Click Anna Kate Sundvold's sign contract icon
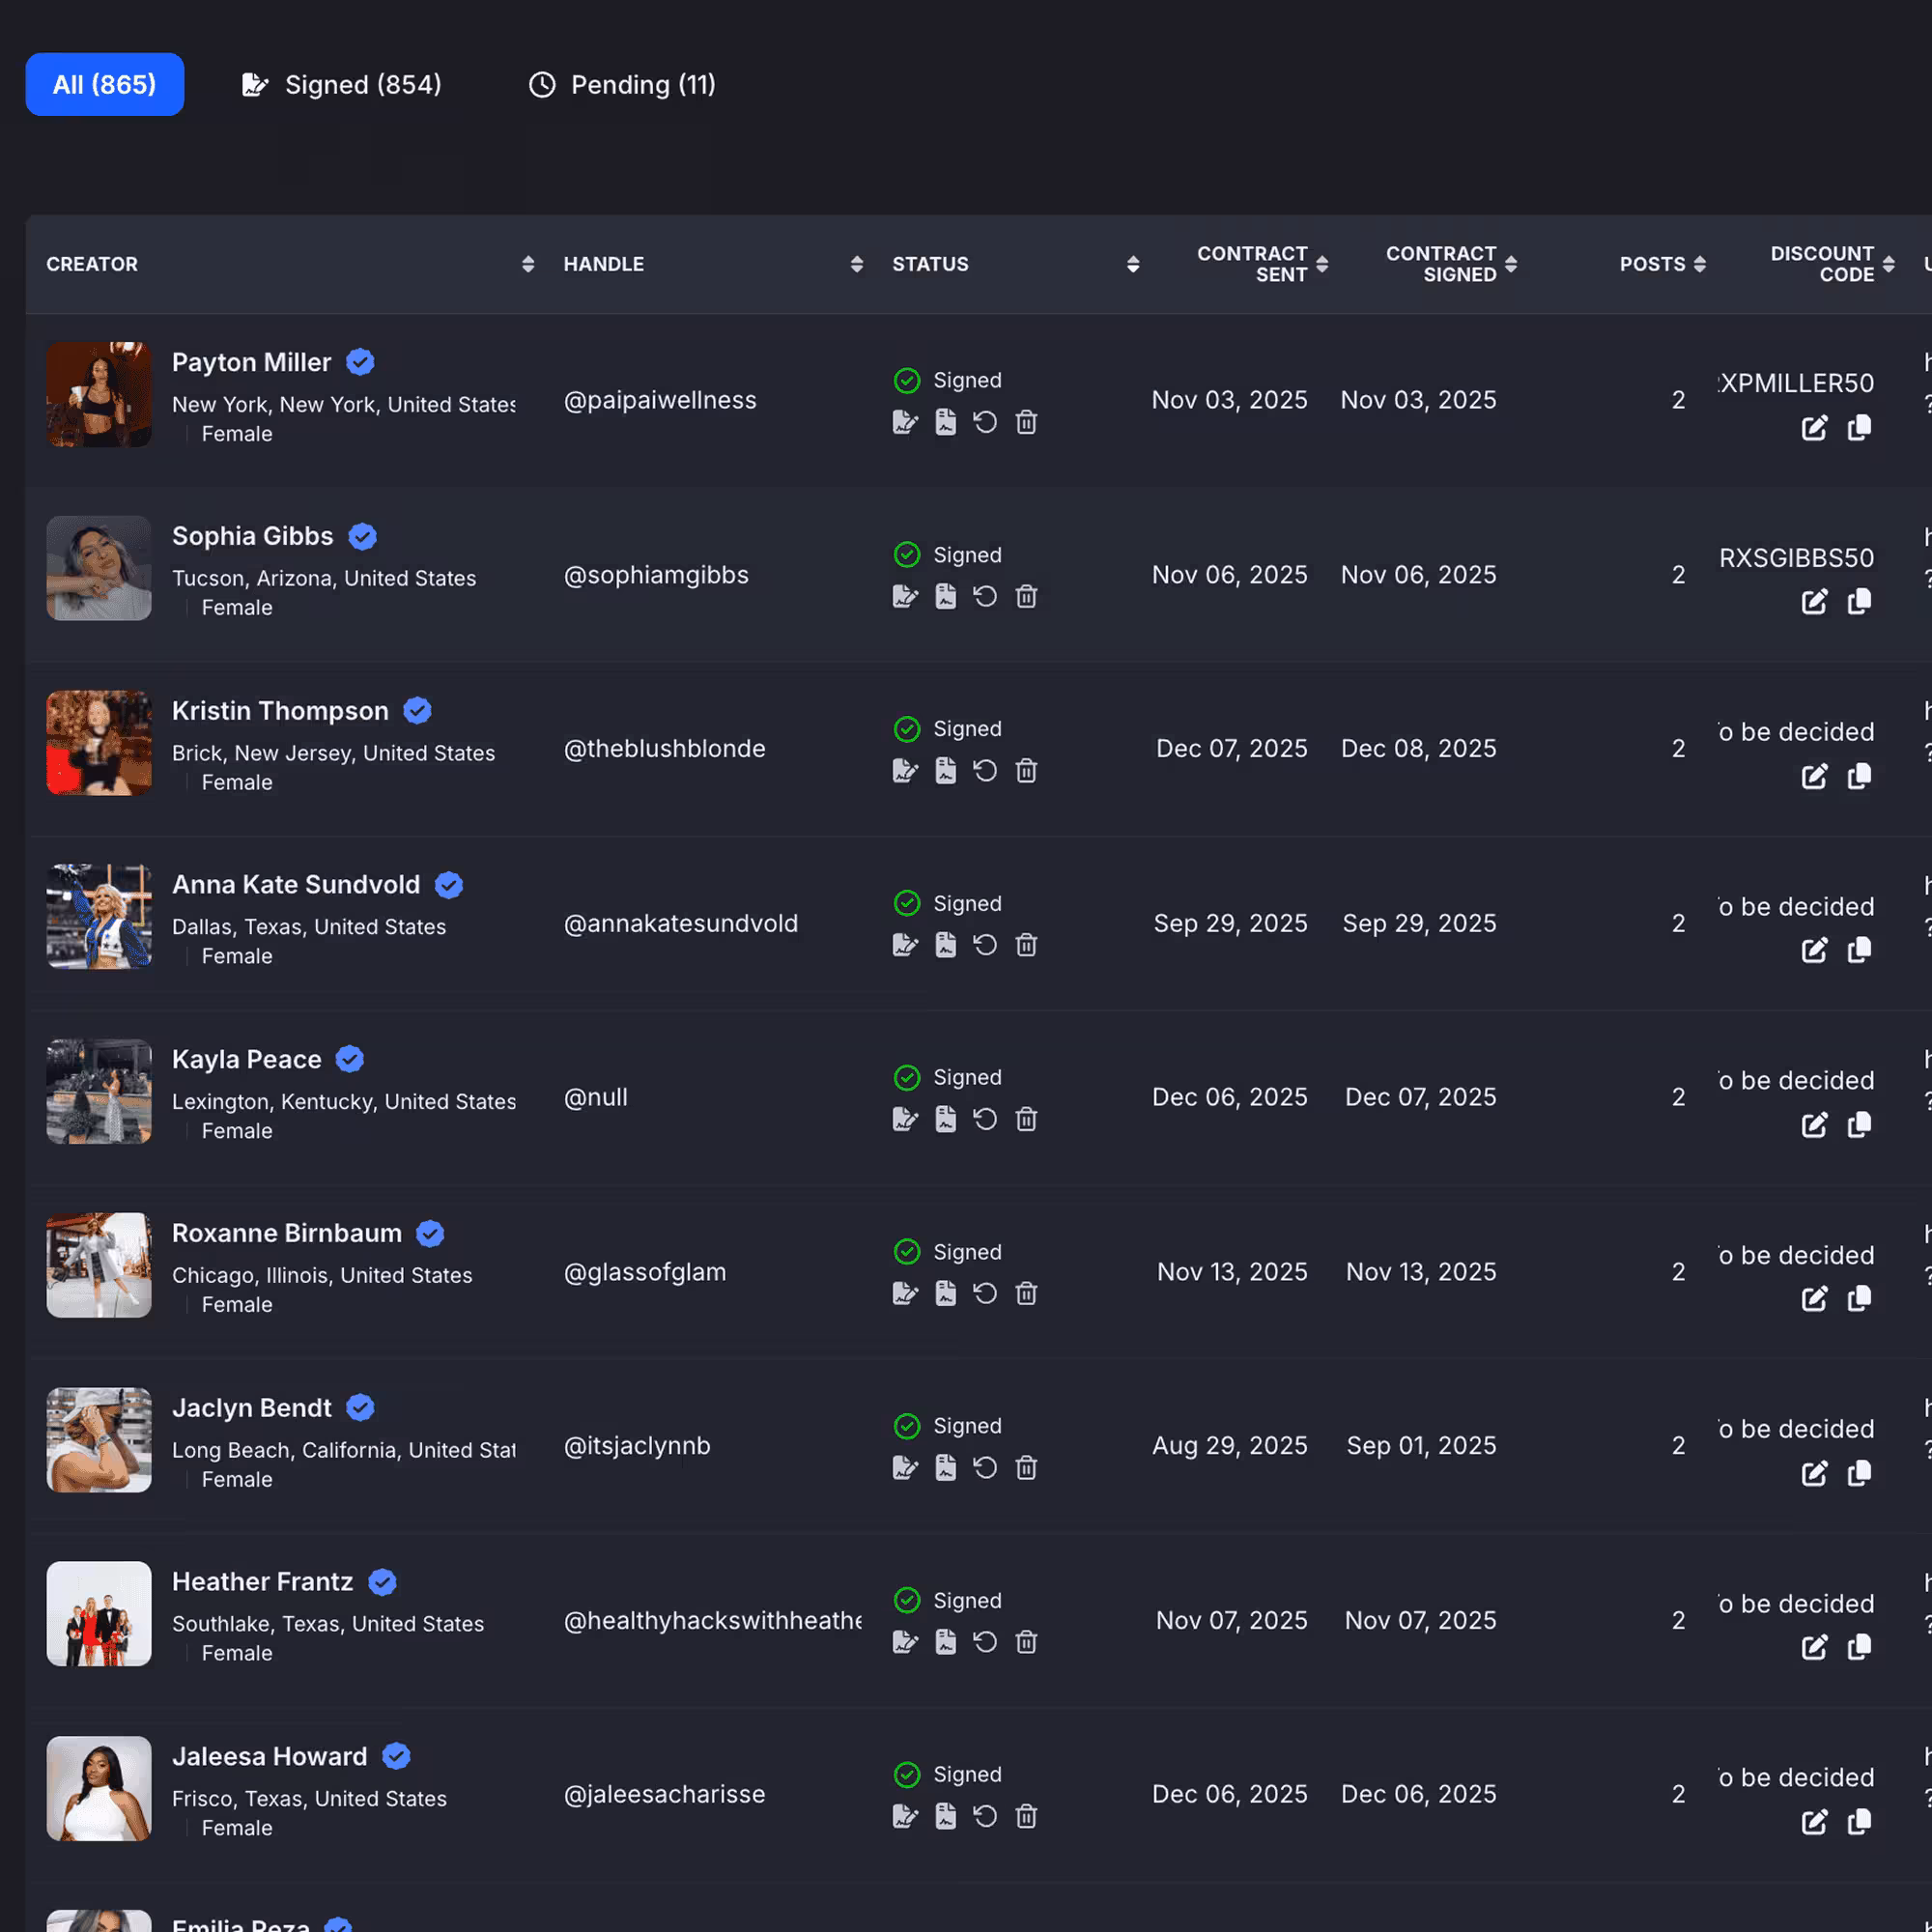Viewport: 1932px width, 1932px height. pos(904,945)
